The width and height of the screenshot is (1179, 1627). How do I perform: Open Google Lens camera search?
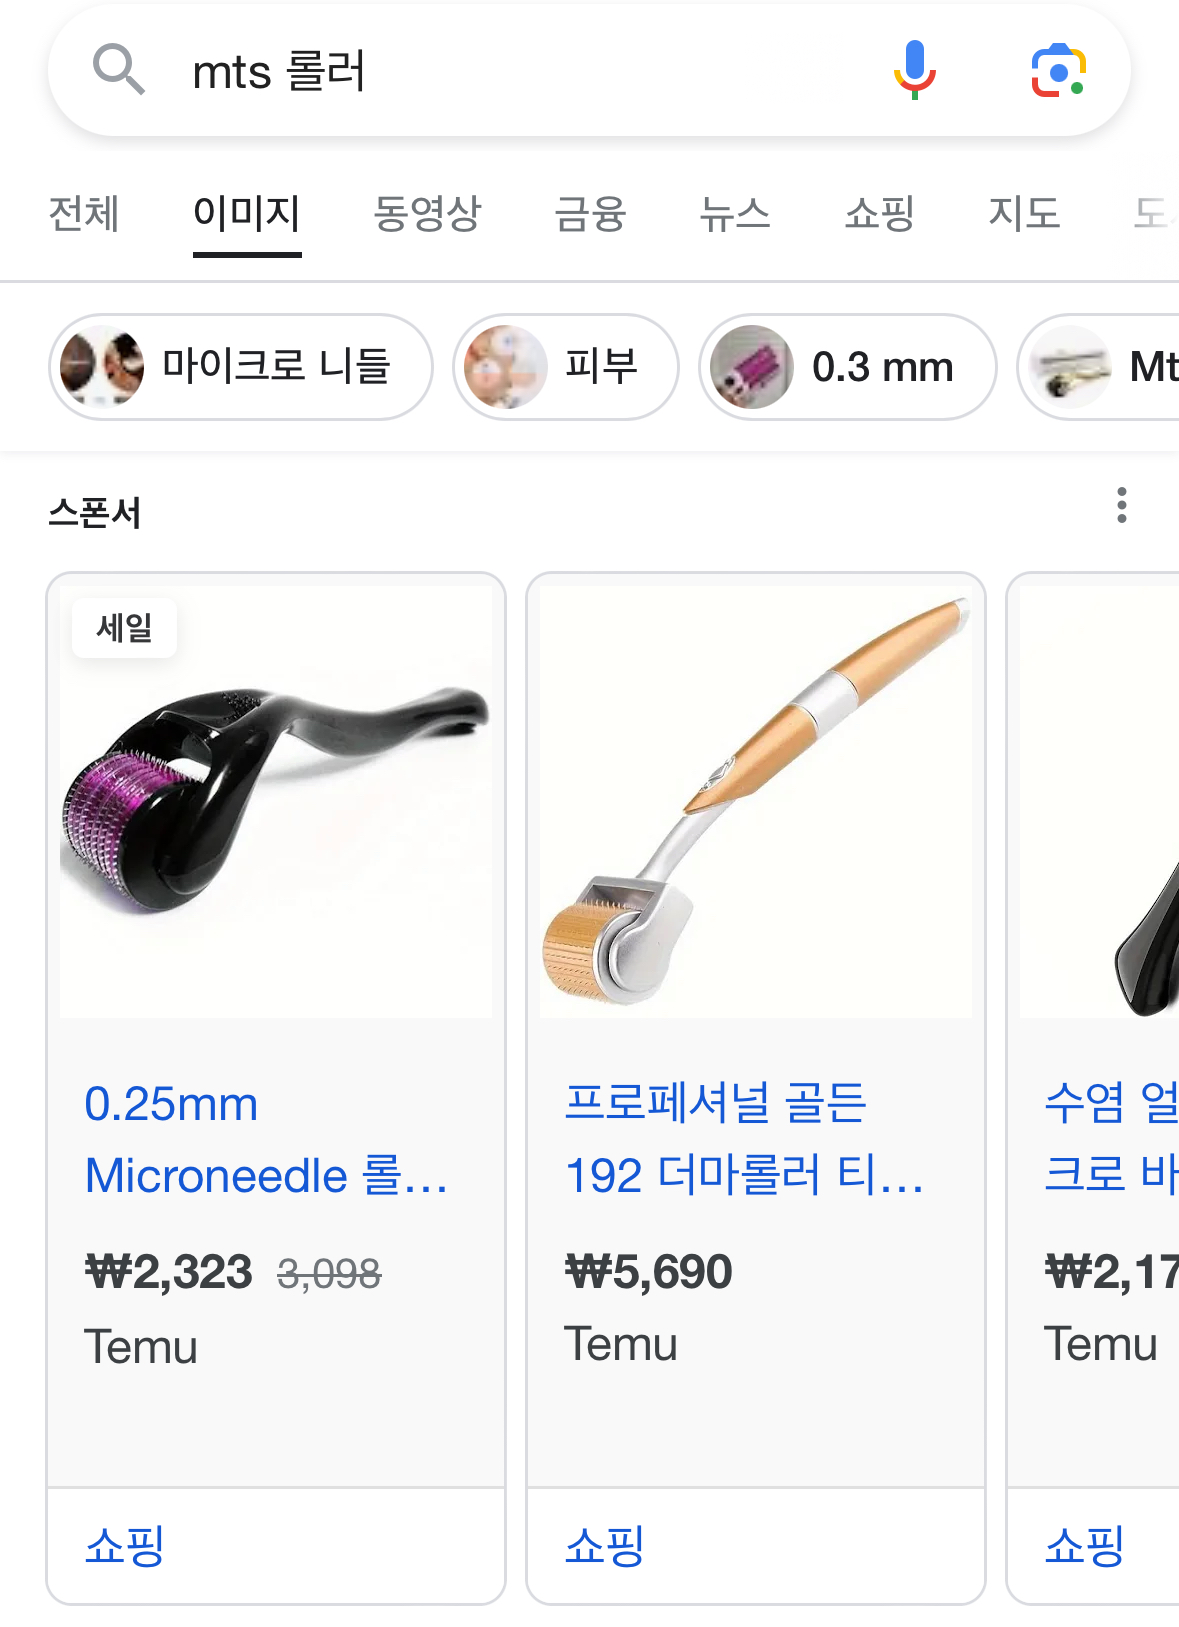click(1058, 70)
